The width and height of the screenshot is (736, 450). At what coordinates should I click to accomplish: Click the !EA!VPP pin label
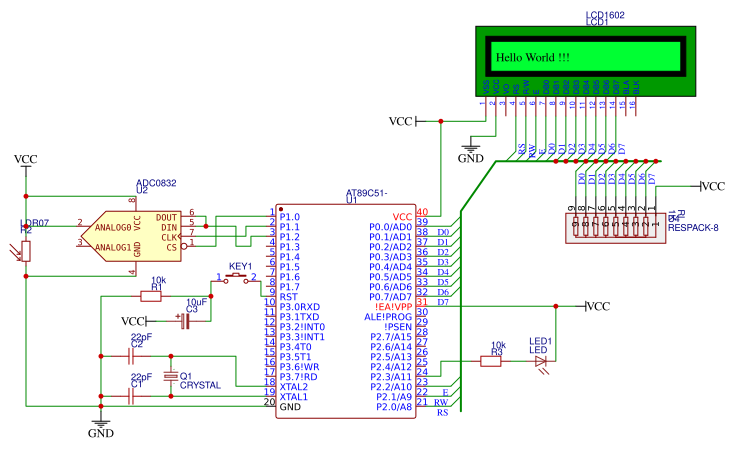click(x=393, y=307)
